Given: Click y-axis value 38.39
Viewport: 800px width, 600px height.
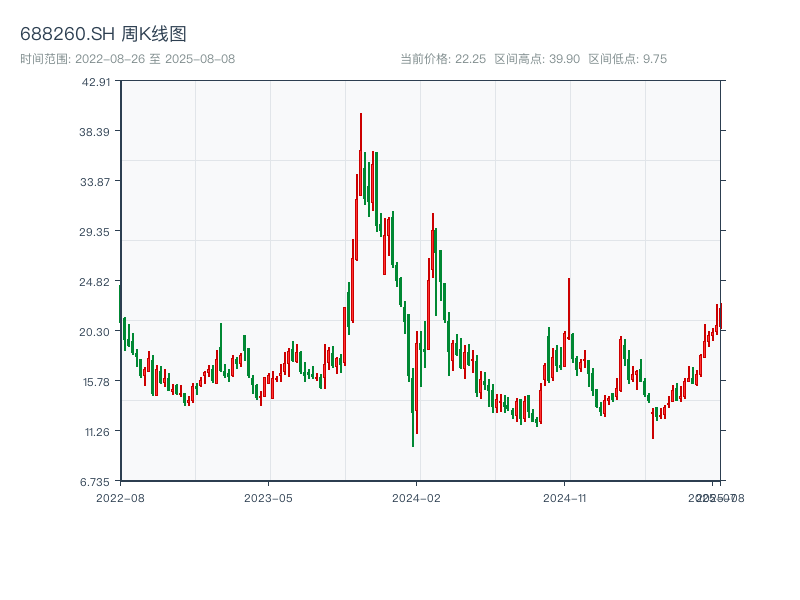Looking at the screenshot, I should [94, 132].
